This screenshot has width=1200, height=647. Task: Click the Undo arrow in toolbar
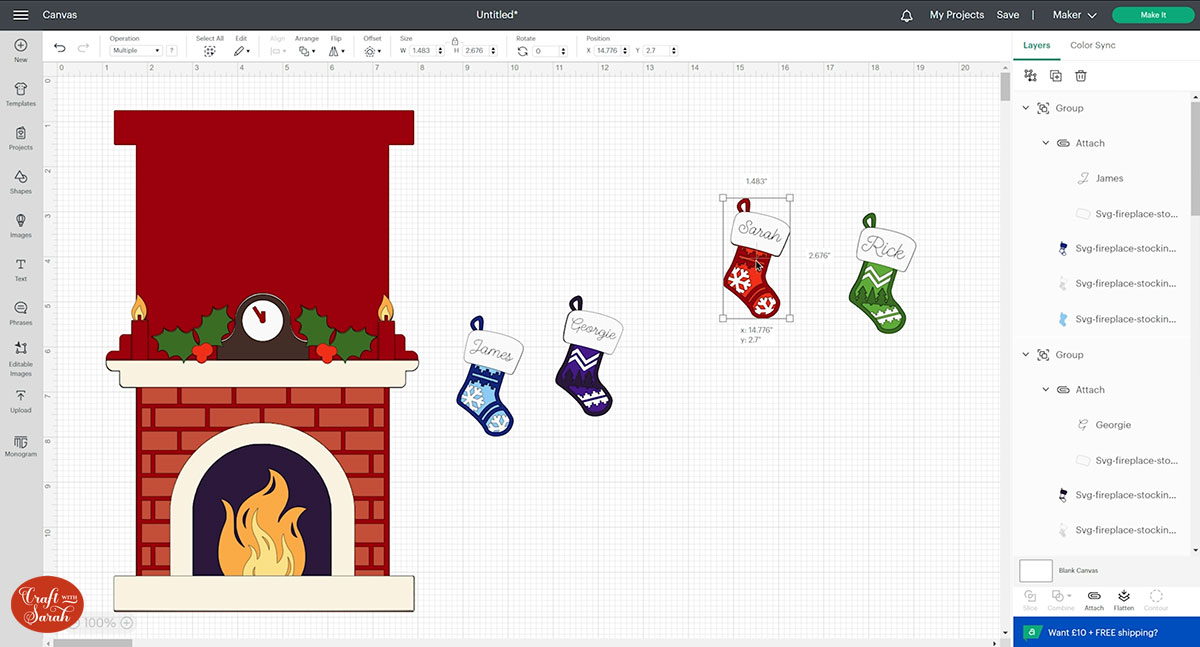tap(60, 48)
